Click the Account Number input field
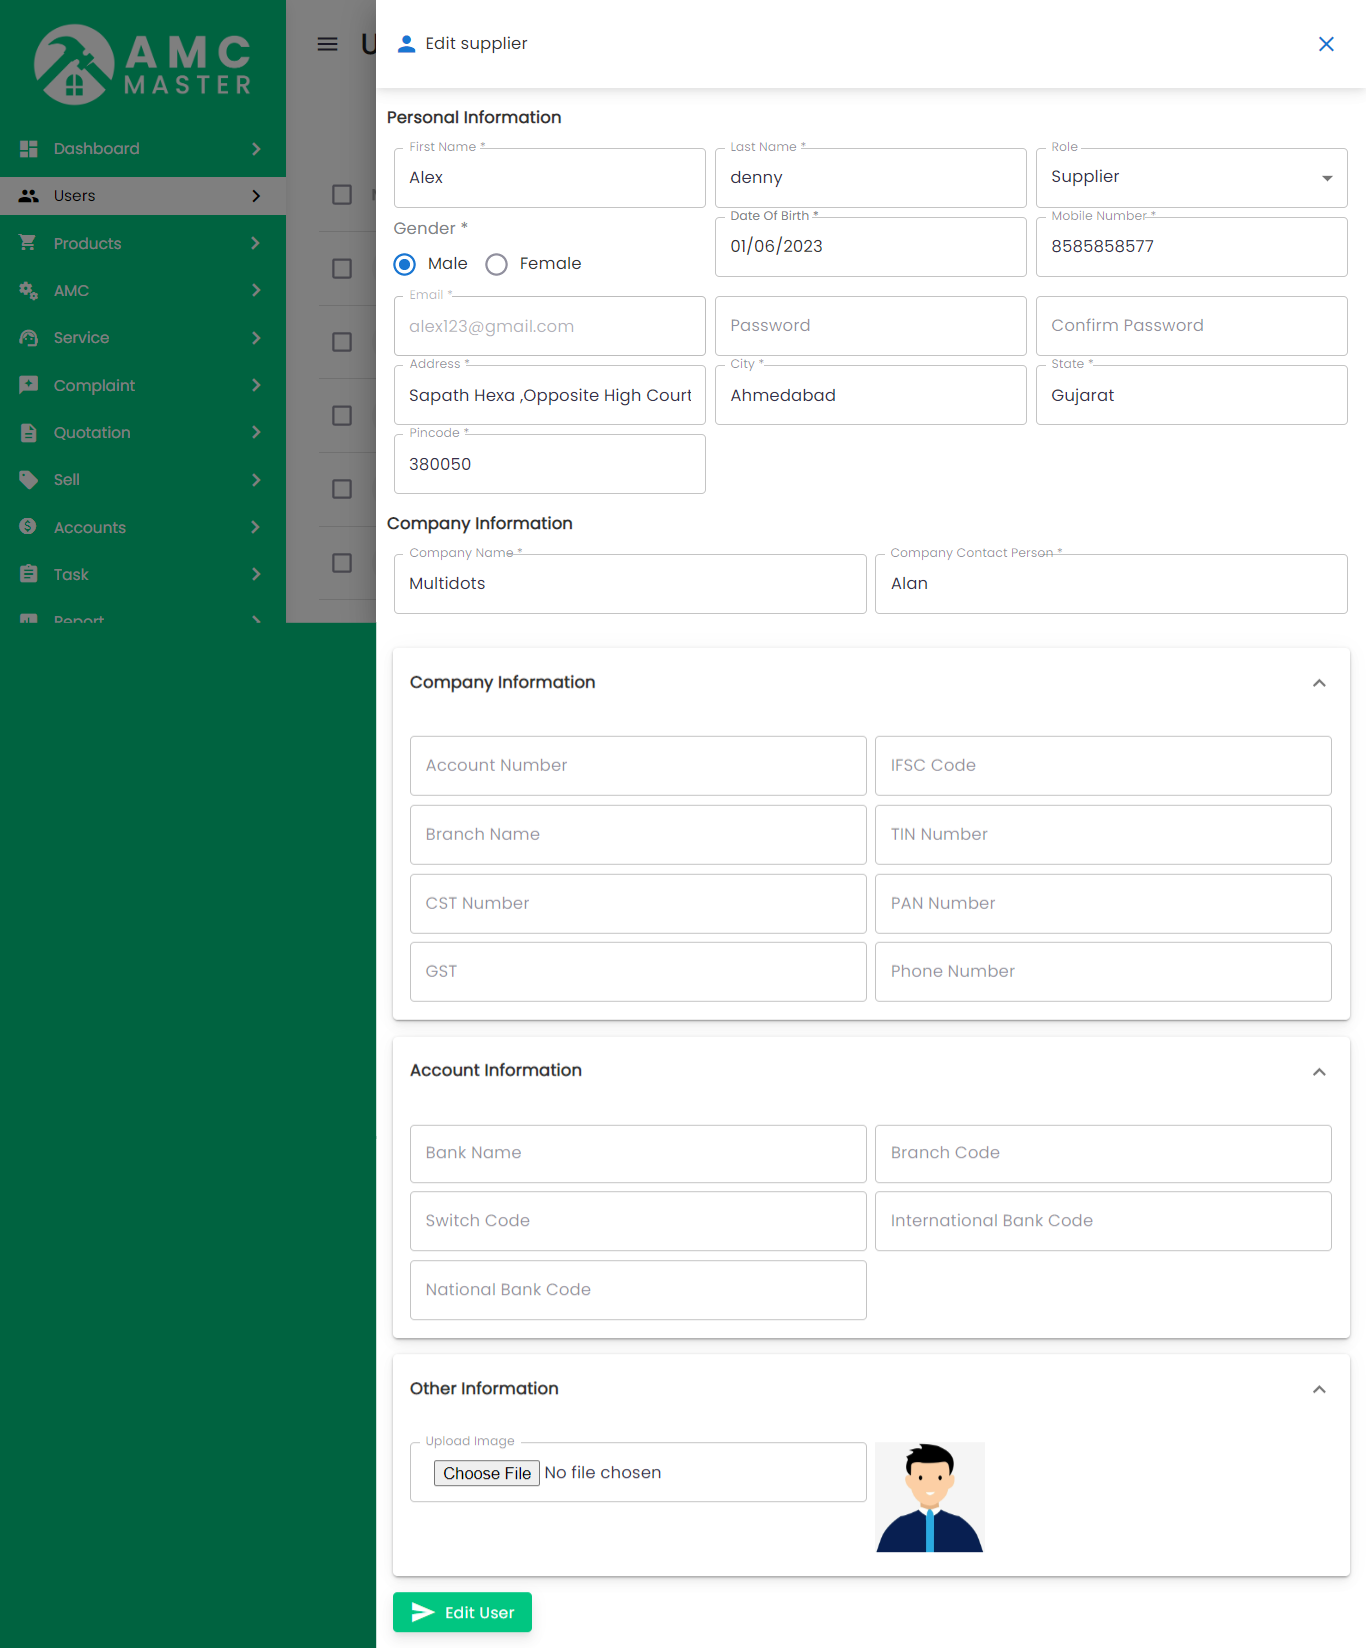The width and height of the screenshot is (1366, 1650). pyautogui.click(x=638, y=766)
